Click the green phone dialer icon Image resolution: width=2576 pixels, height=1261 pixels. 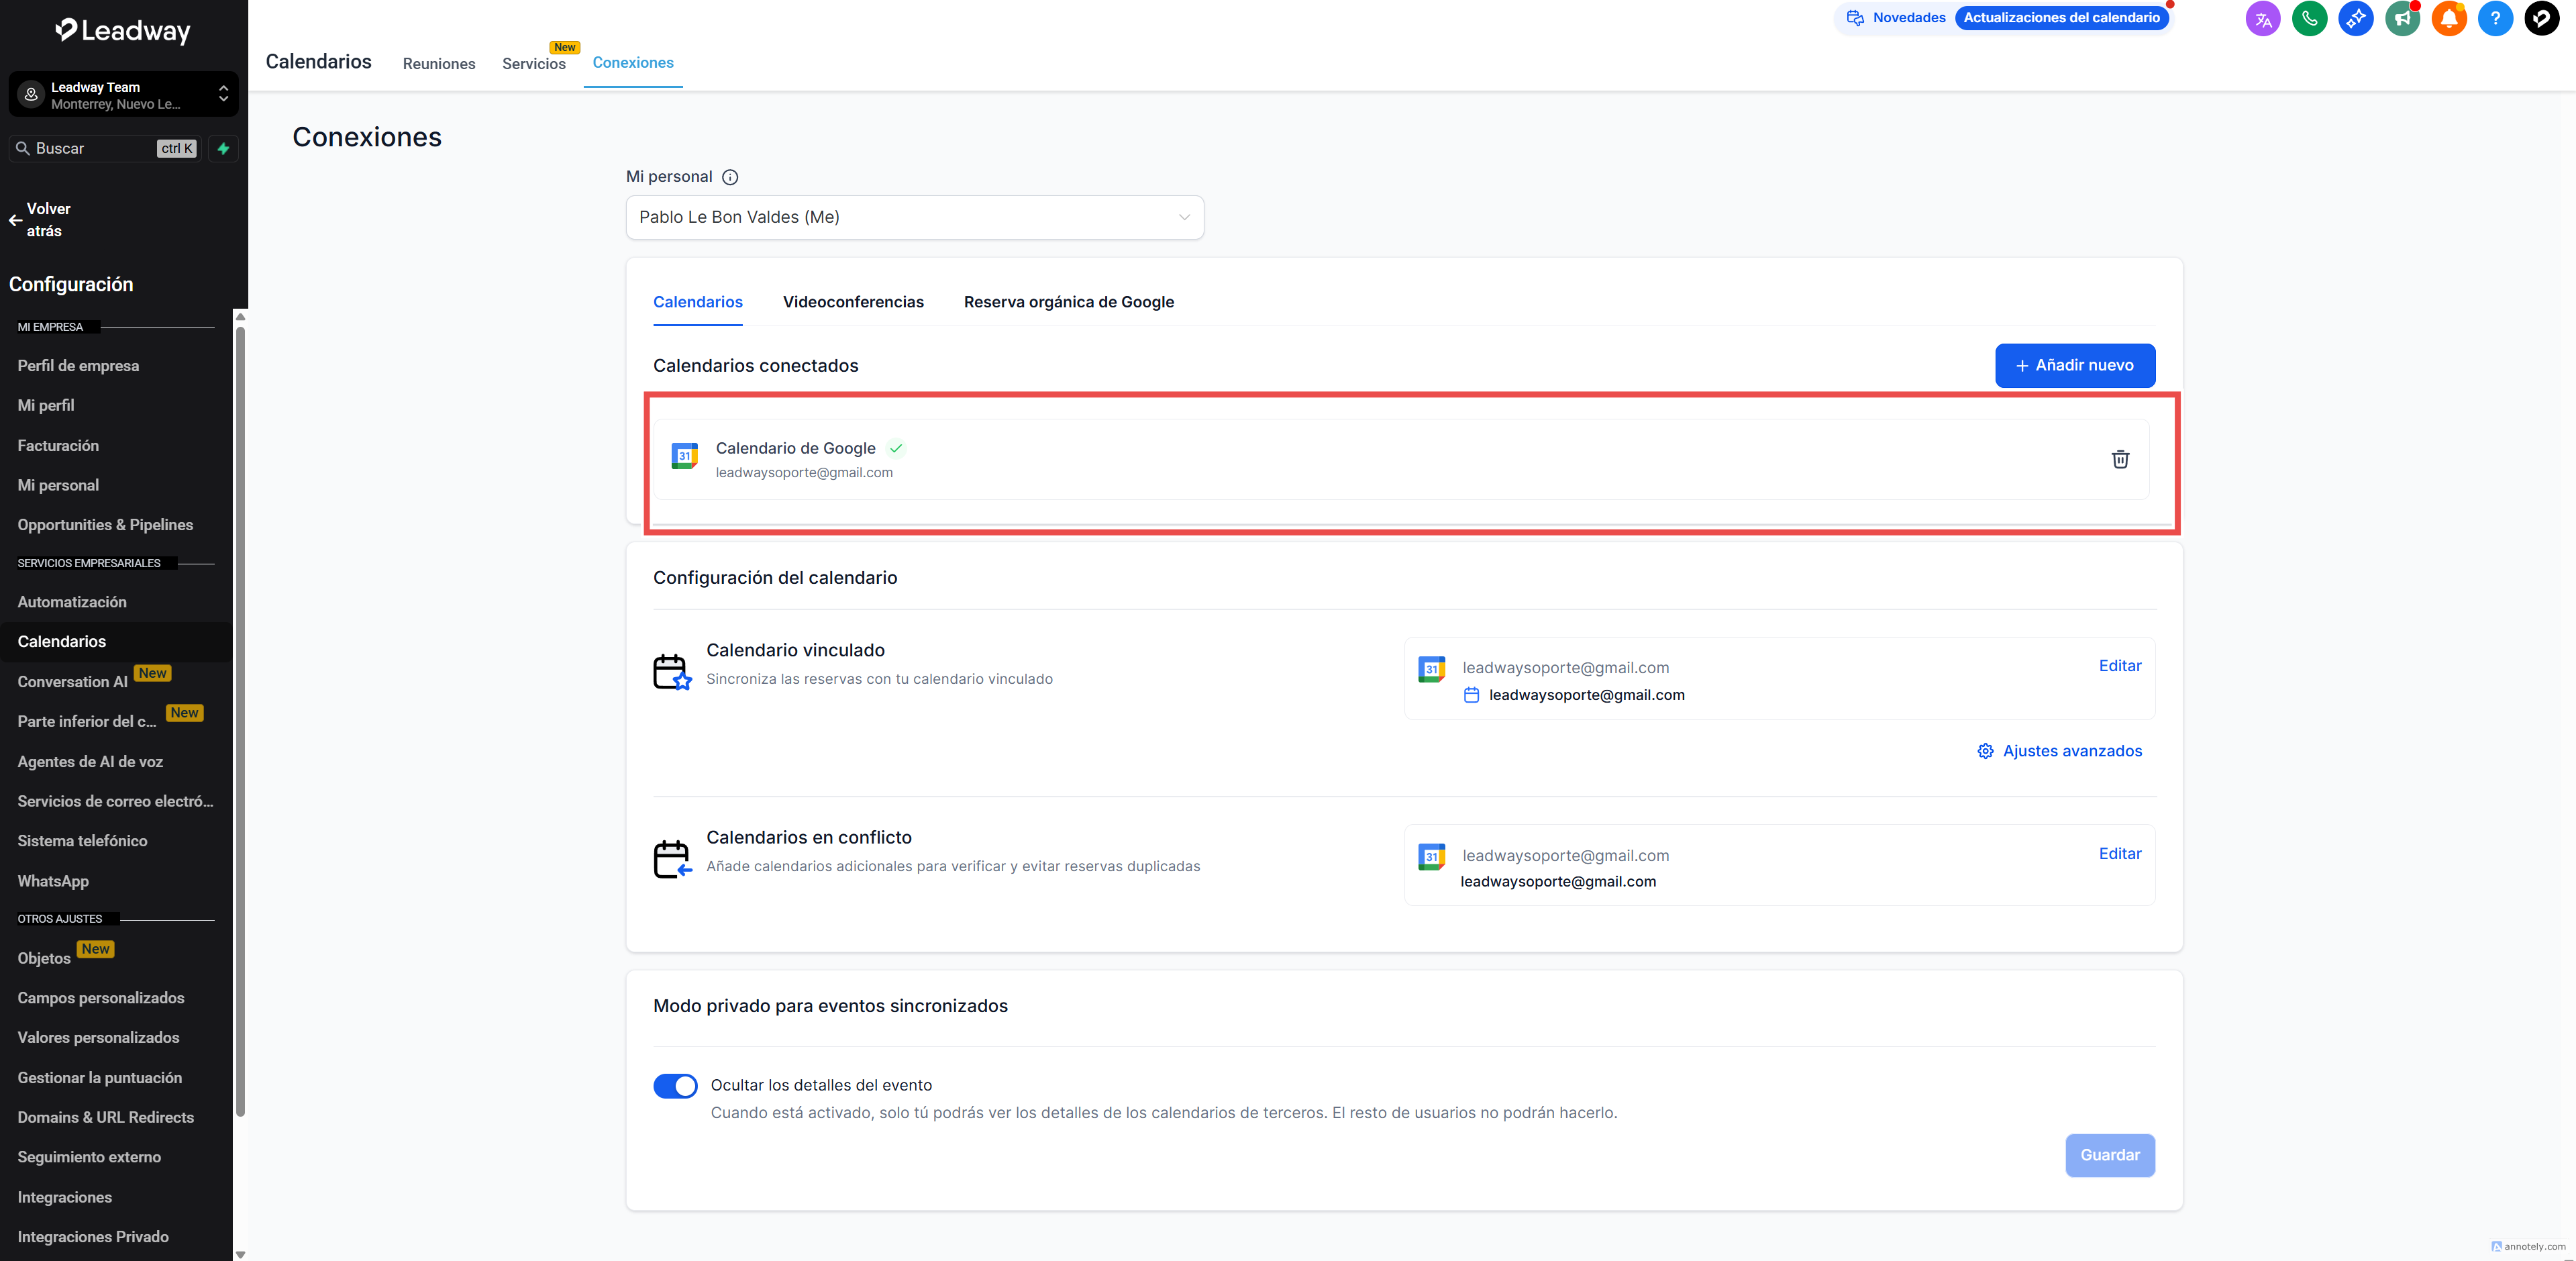pos(2309,18)
